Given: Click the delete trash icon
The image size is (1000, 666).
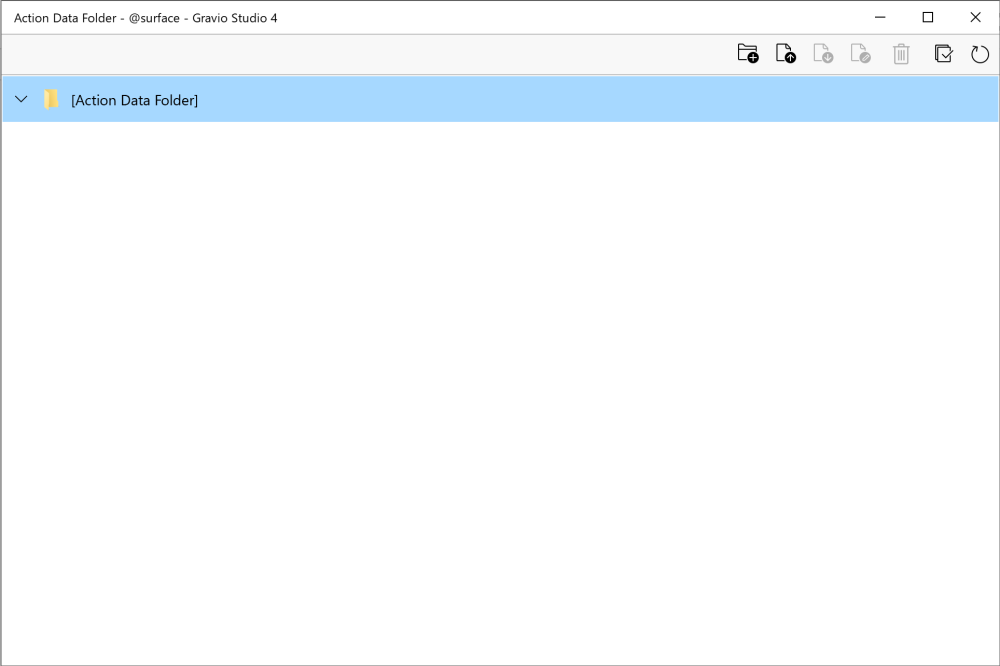Looking at the screenshot, I should click(901, 53).
